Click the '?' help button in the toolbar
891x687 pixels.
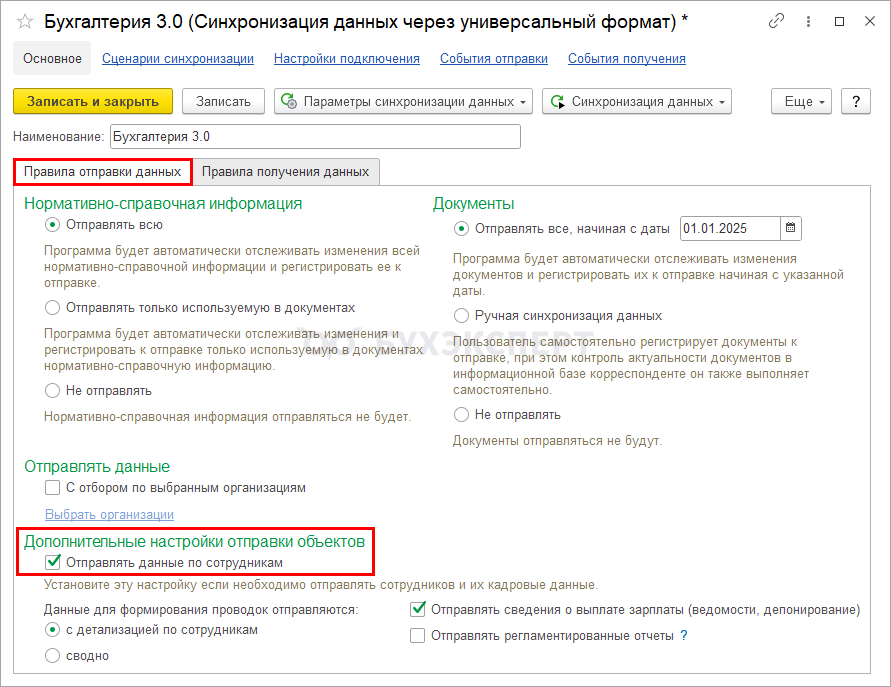tap(856, 101)
